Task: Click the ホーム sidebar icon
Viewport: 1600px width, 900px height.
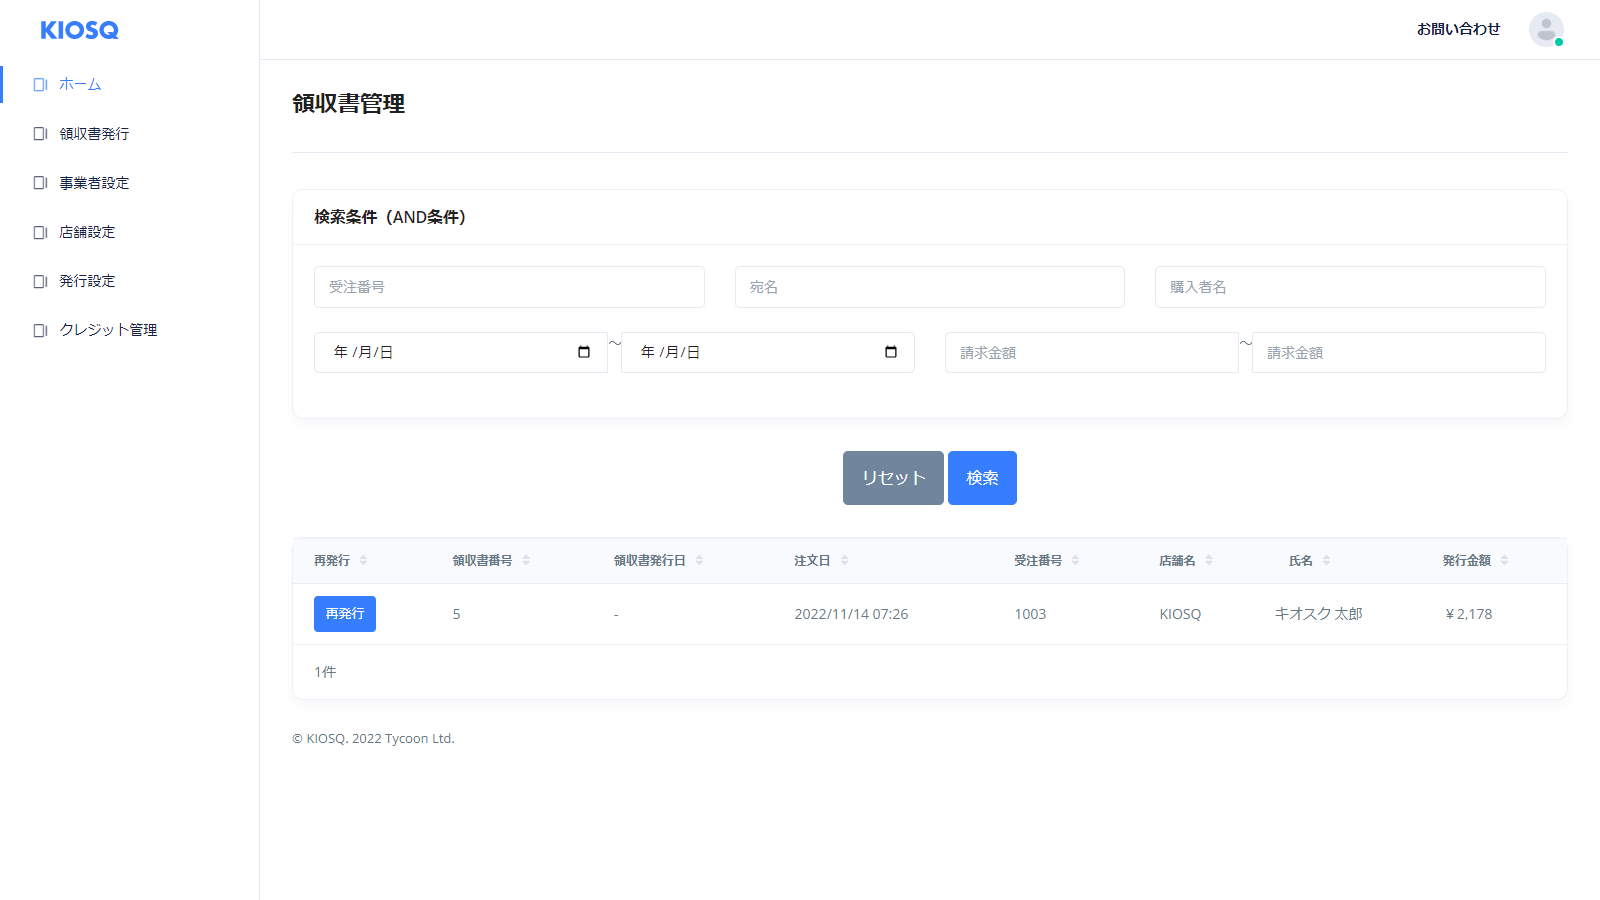Action: (40, 85)
